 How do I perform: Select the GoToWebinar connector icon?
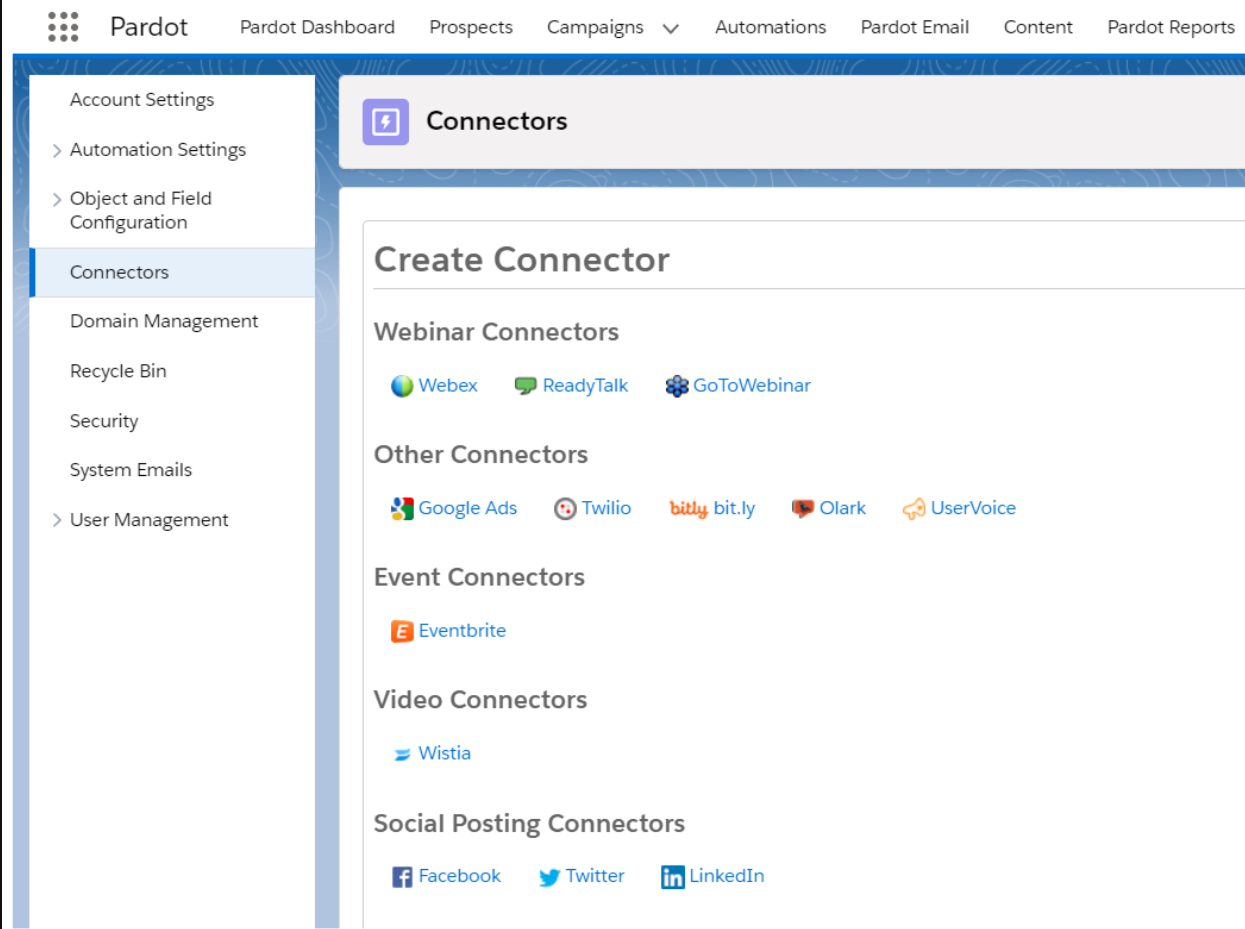(x=677, y=385)
